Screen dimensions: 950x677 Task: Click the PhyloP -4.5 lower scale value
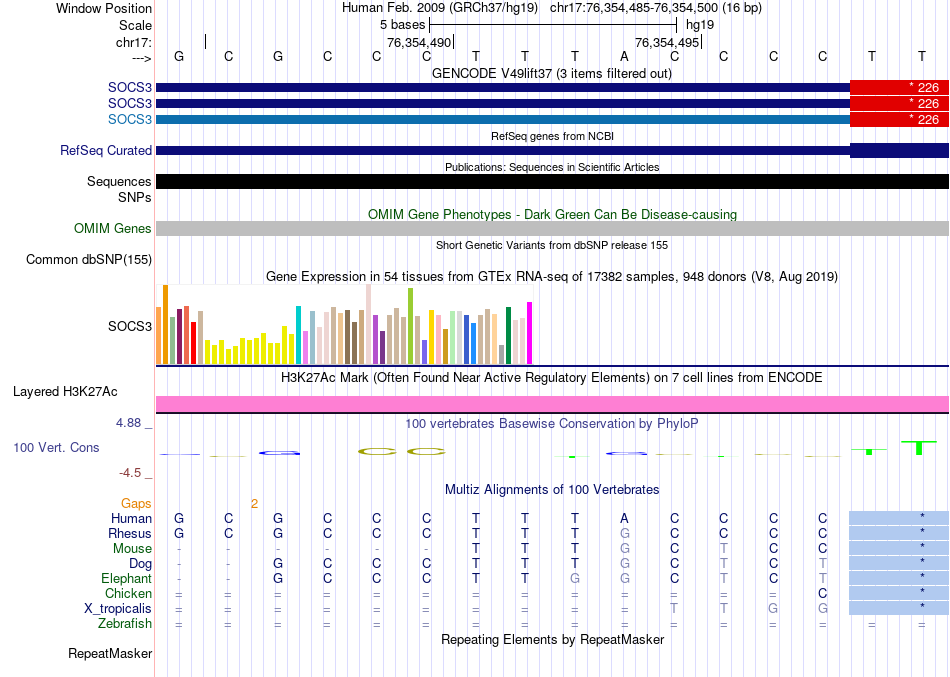point(130,473)
